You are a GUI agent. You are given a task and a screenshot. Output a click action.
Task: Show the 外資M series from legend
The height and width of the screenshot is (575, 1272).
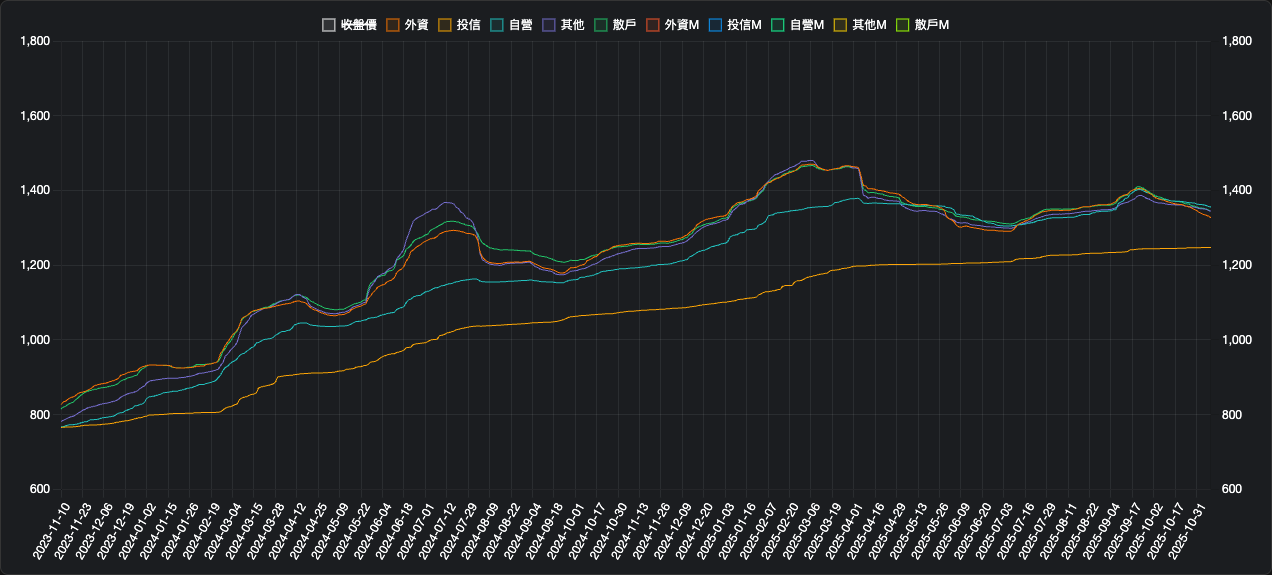point(652,24)
